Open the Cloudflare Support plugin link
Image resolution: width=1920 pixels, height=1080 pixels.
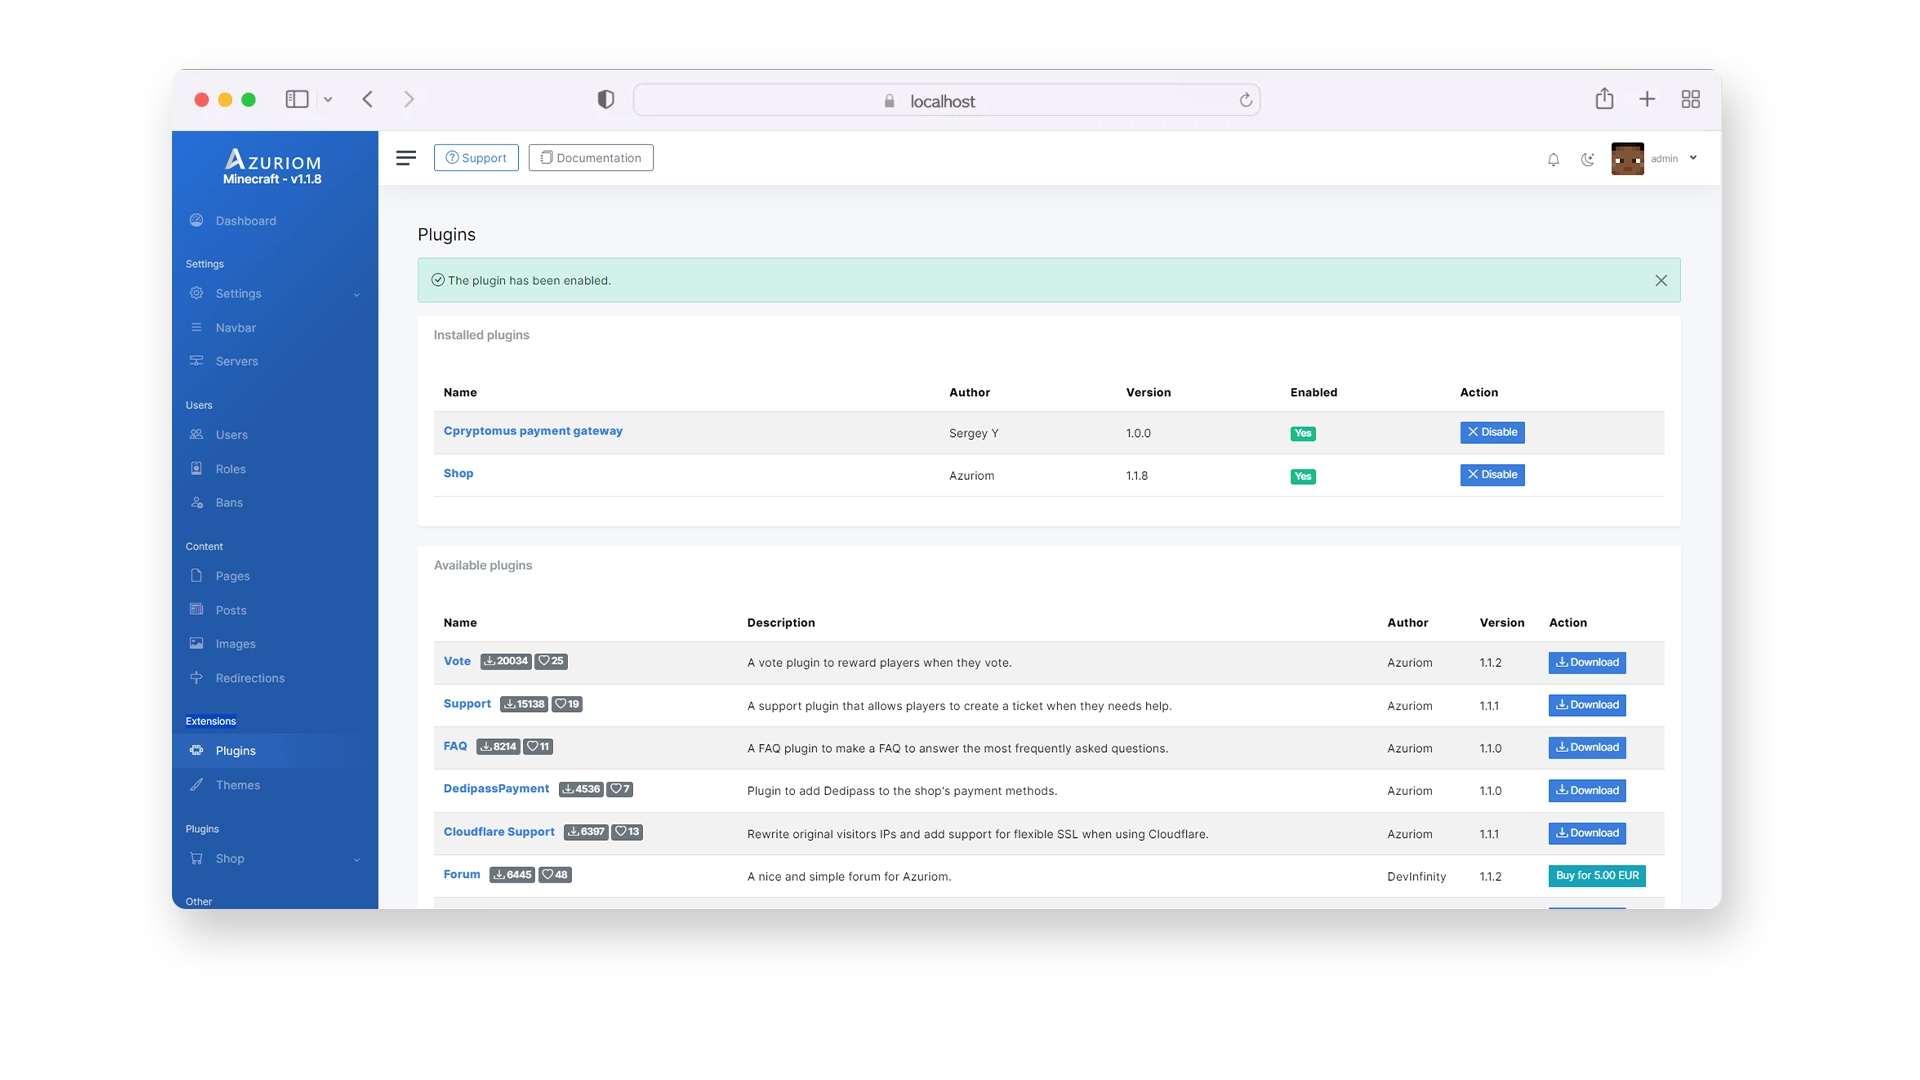point(498,832)
